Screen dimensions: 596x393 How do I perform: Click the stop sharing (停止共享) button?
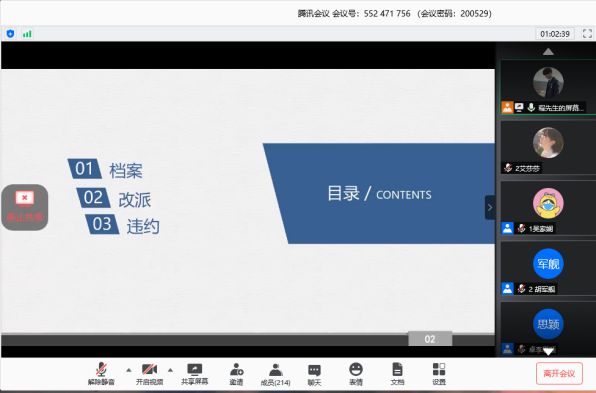(x=25, y=208)
